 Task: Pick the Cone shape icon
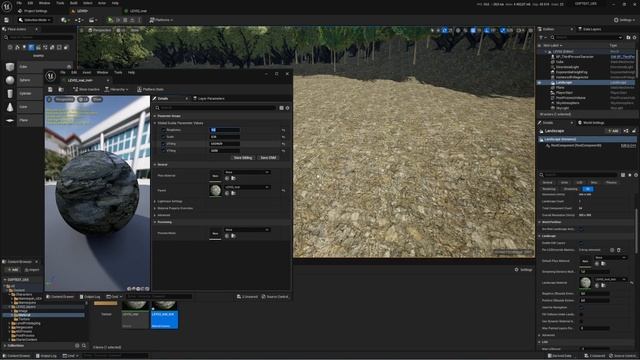click(x=10, y=107)
